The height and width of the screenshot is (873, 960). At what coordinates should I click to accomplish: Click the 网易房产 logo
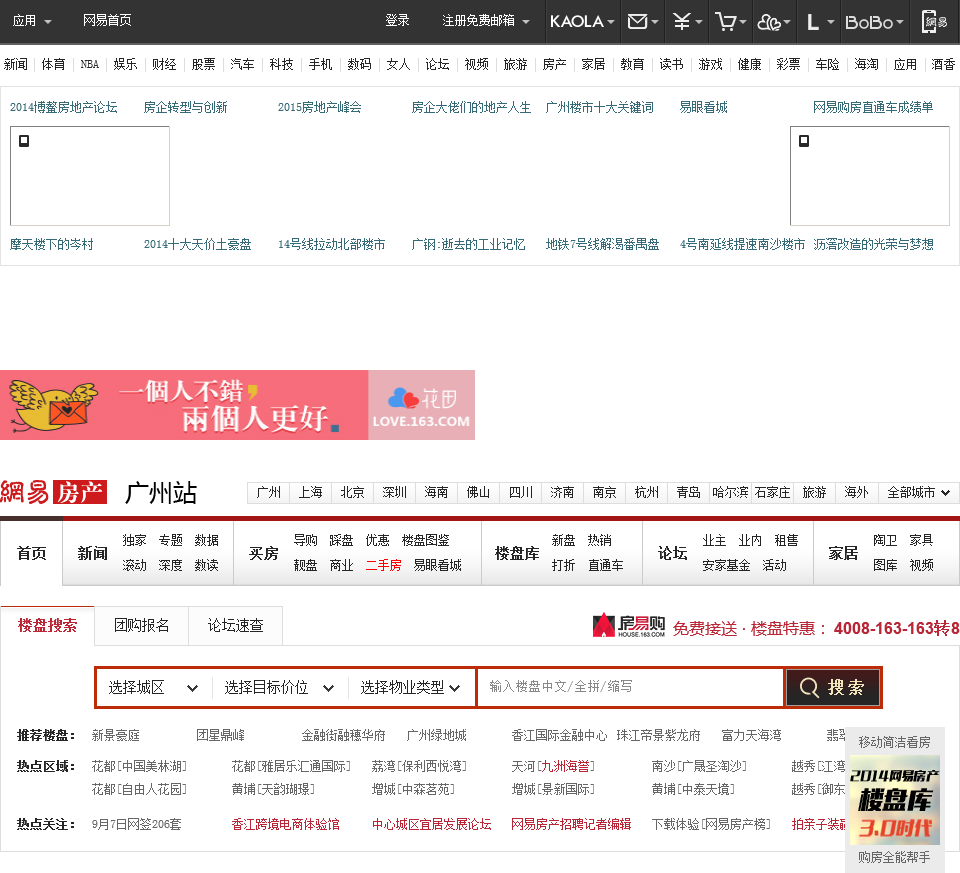pos(54,492)
